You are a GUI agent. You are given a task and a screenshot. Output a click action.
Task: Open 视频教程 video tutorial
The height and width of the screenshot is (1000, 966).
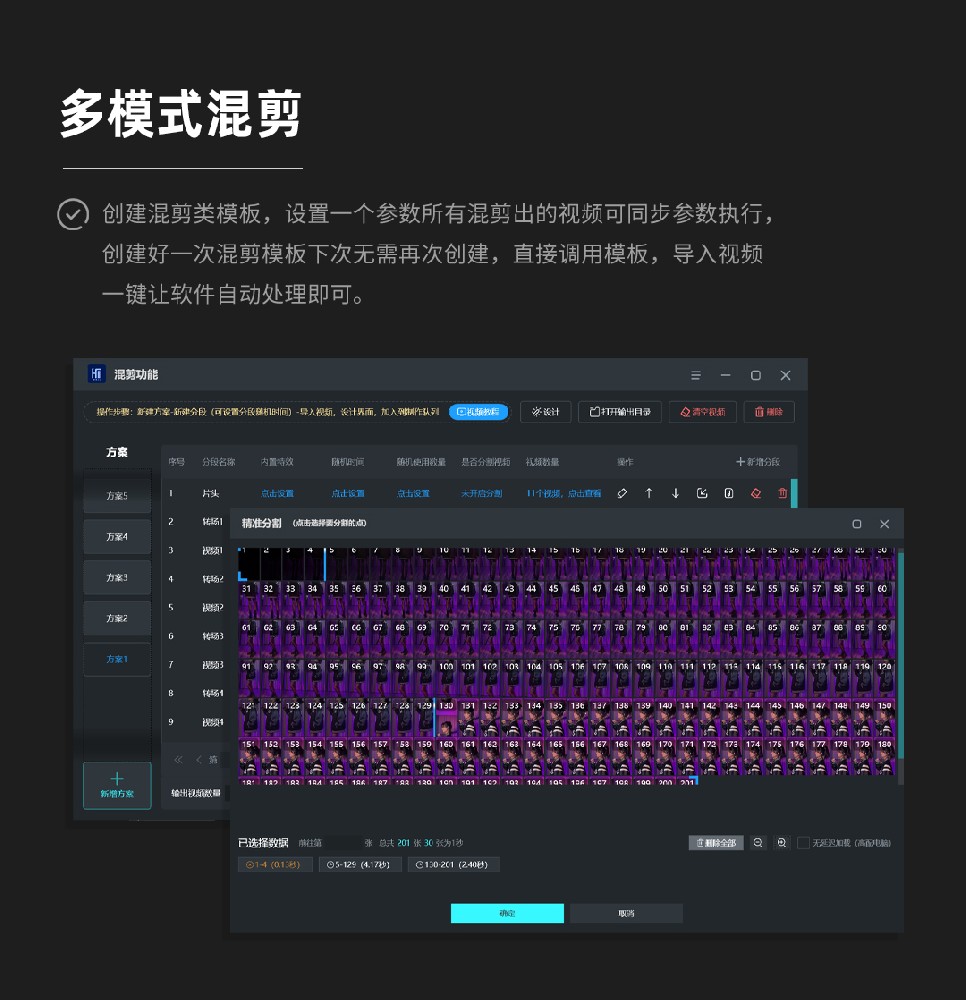point(478,412)
